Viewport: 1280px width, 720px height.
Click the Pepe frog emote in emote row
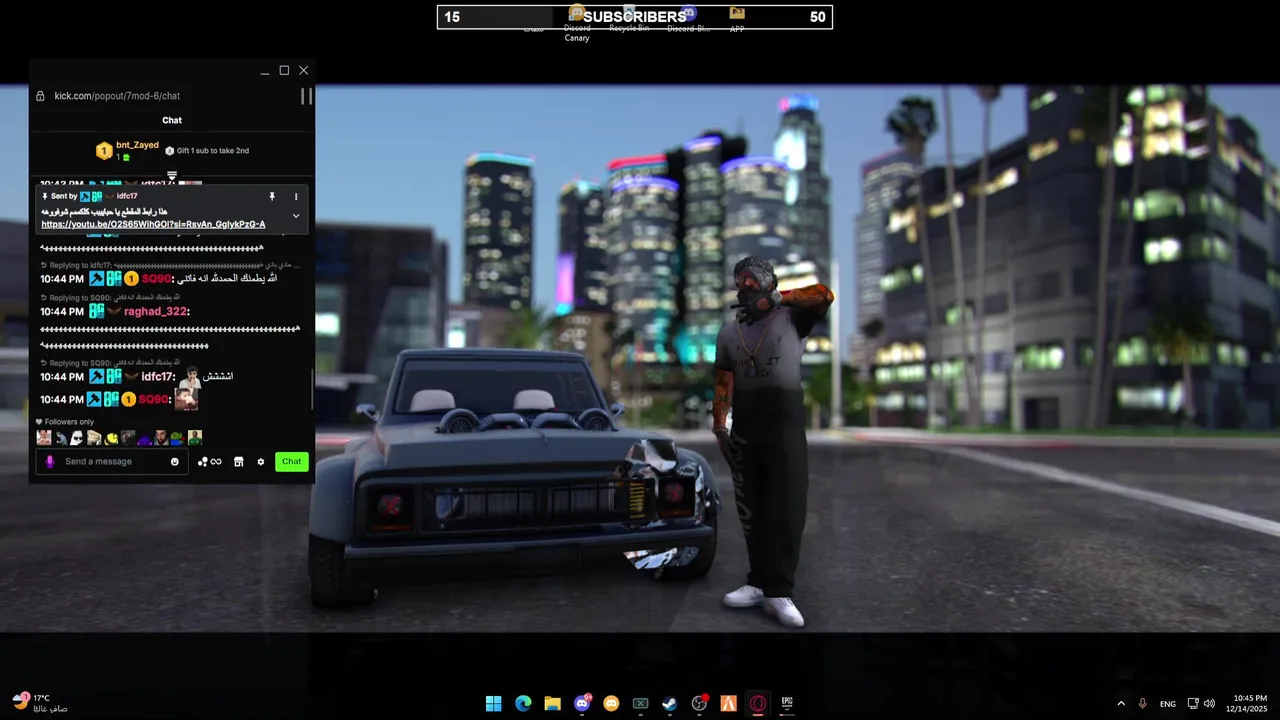tap(177, 438)
